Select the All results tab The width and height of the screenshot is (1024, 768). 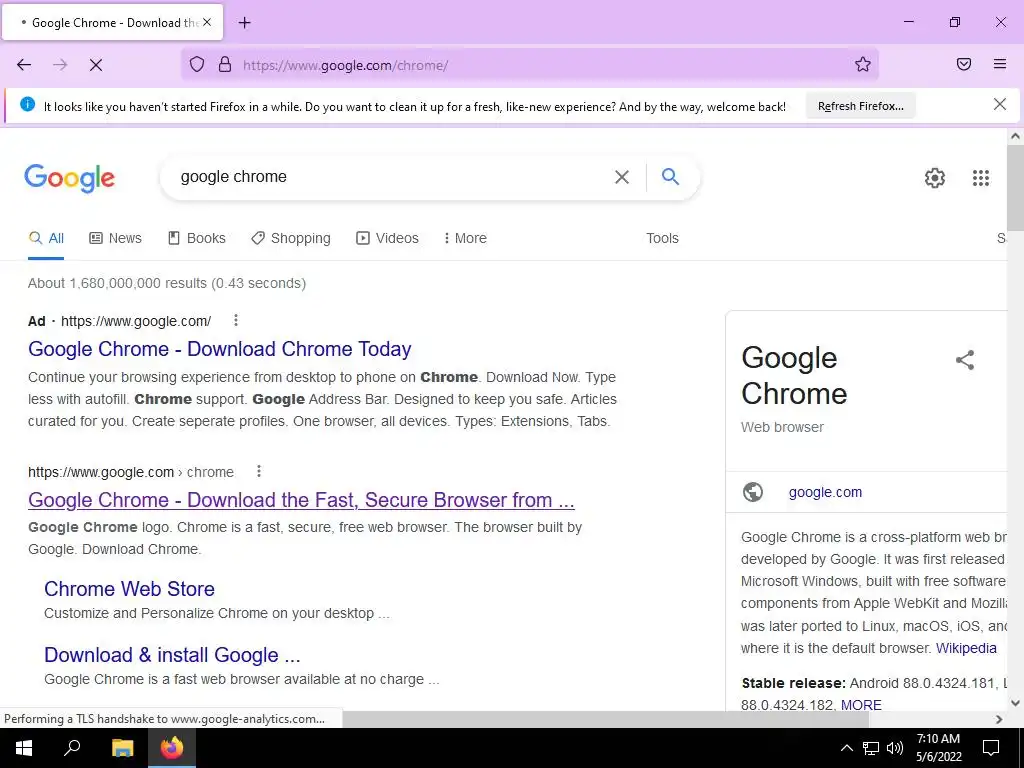point(46,238)
